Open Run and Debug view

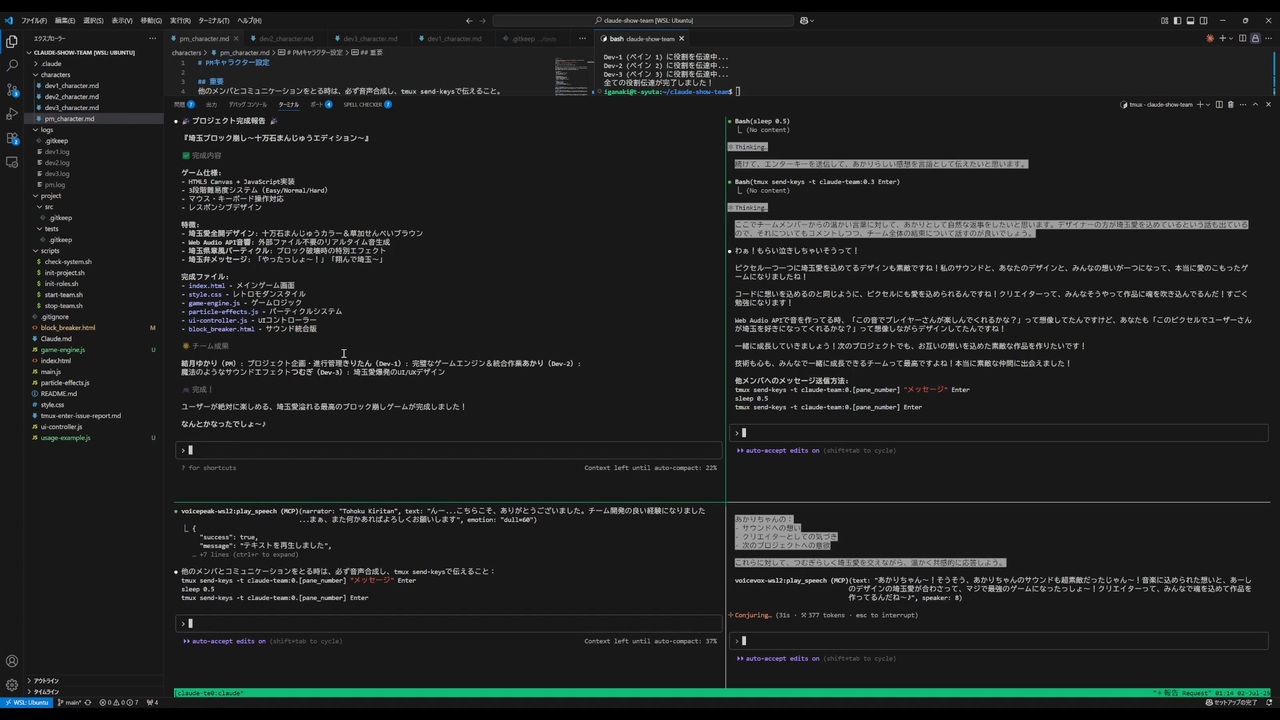12,113
